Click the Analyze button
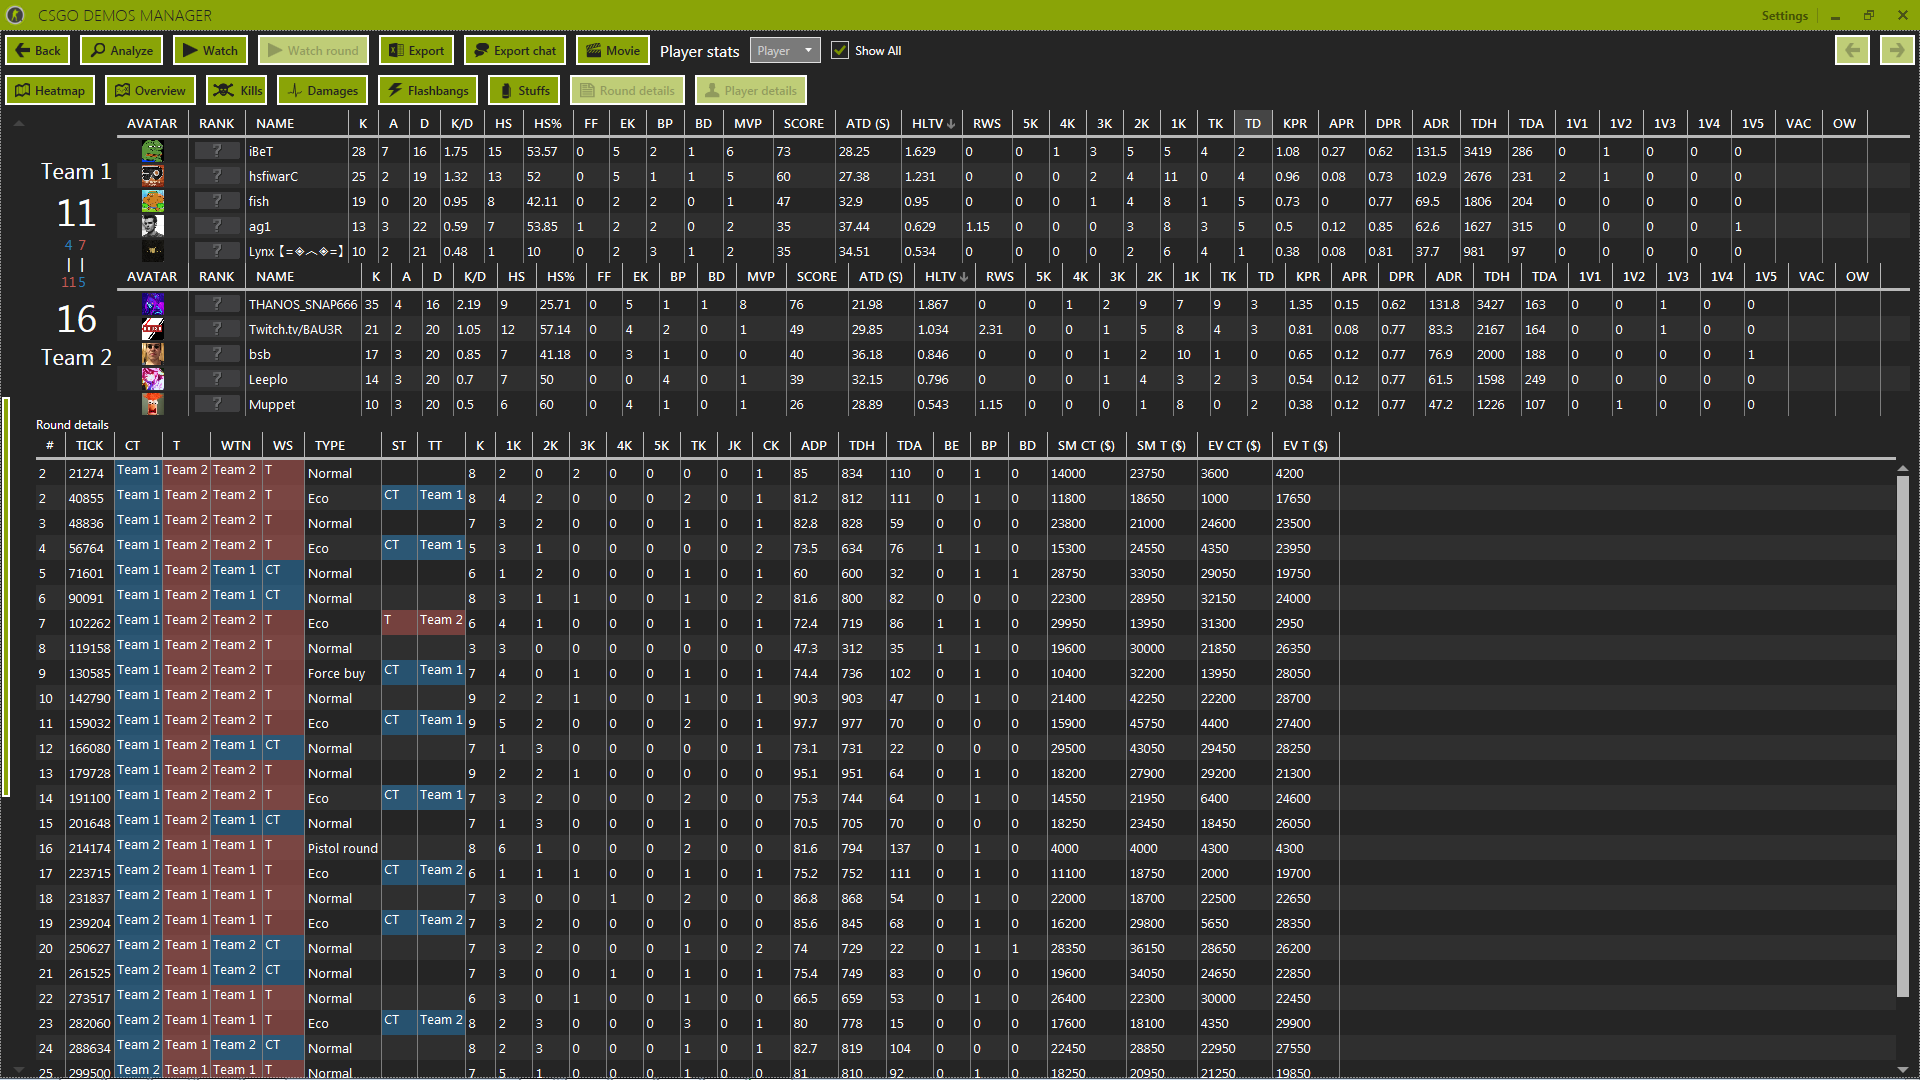This screenshot has height=1080, width=1920. tap(122, 51)
